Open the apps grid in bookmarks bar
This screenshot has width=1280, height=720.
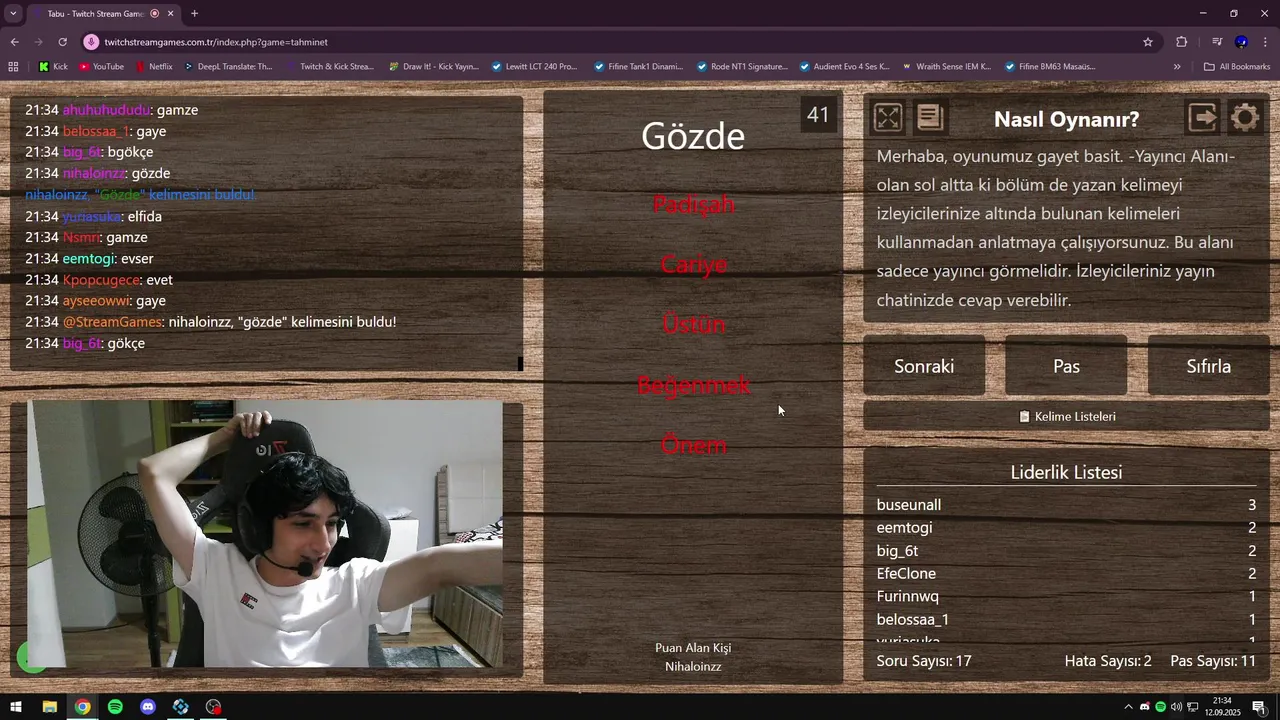pyautogui.click(x=13, y=67)
